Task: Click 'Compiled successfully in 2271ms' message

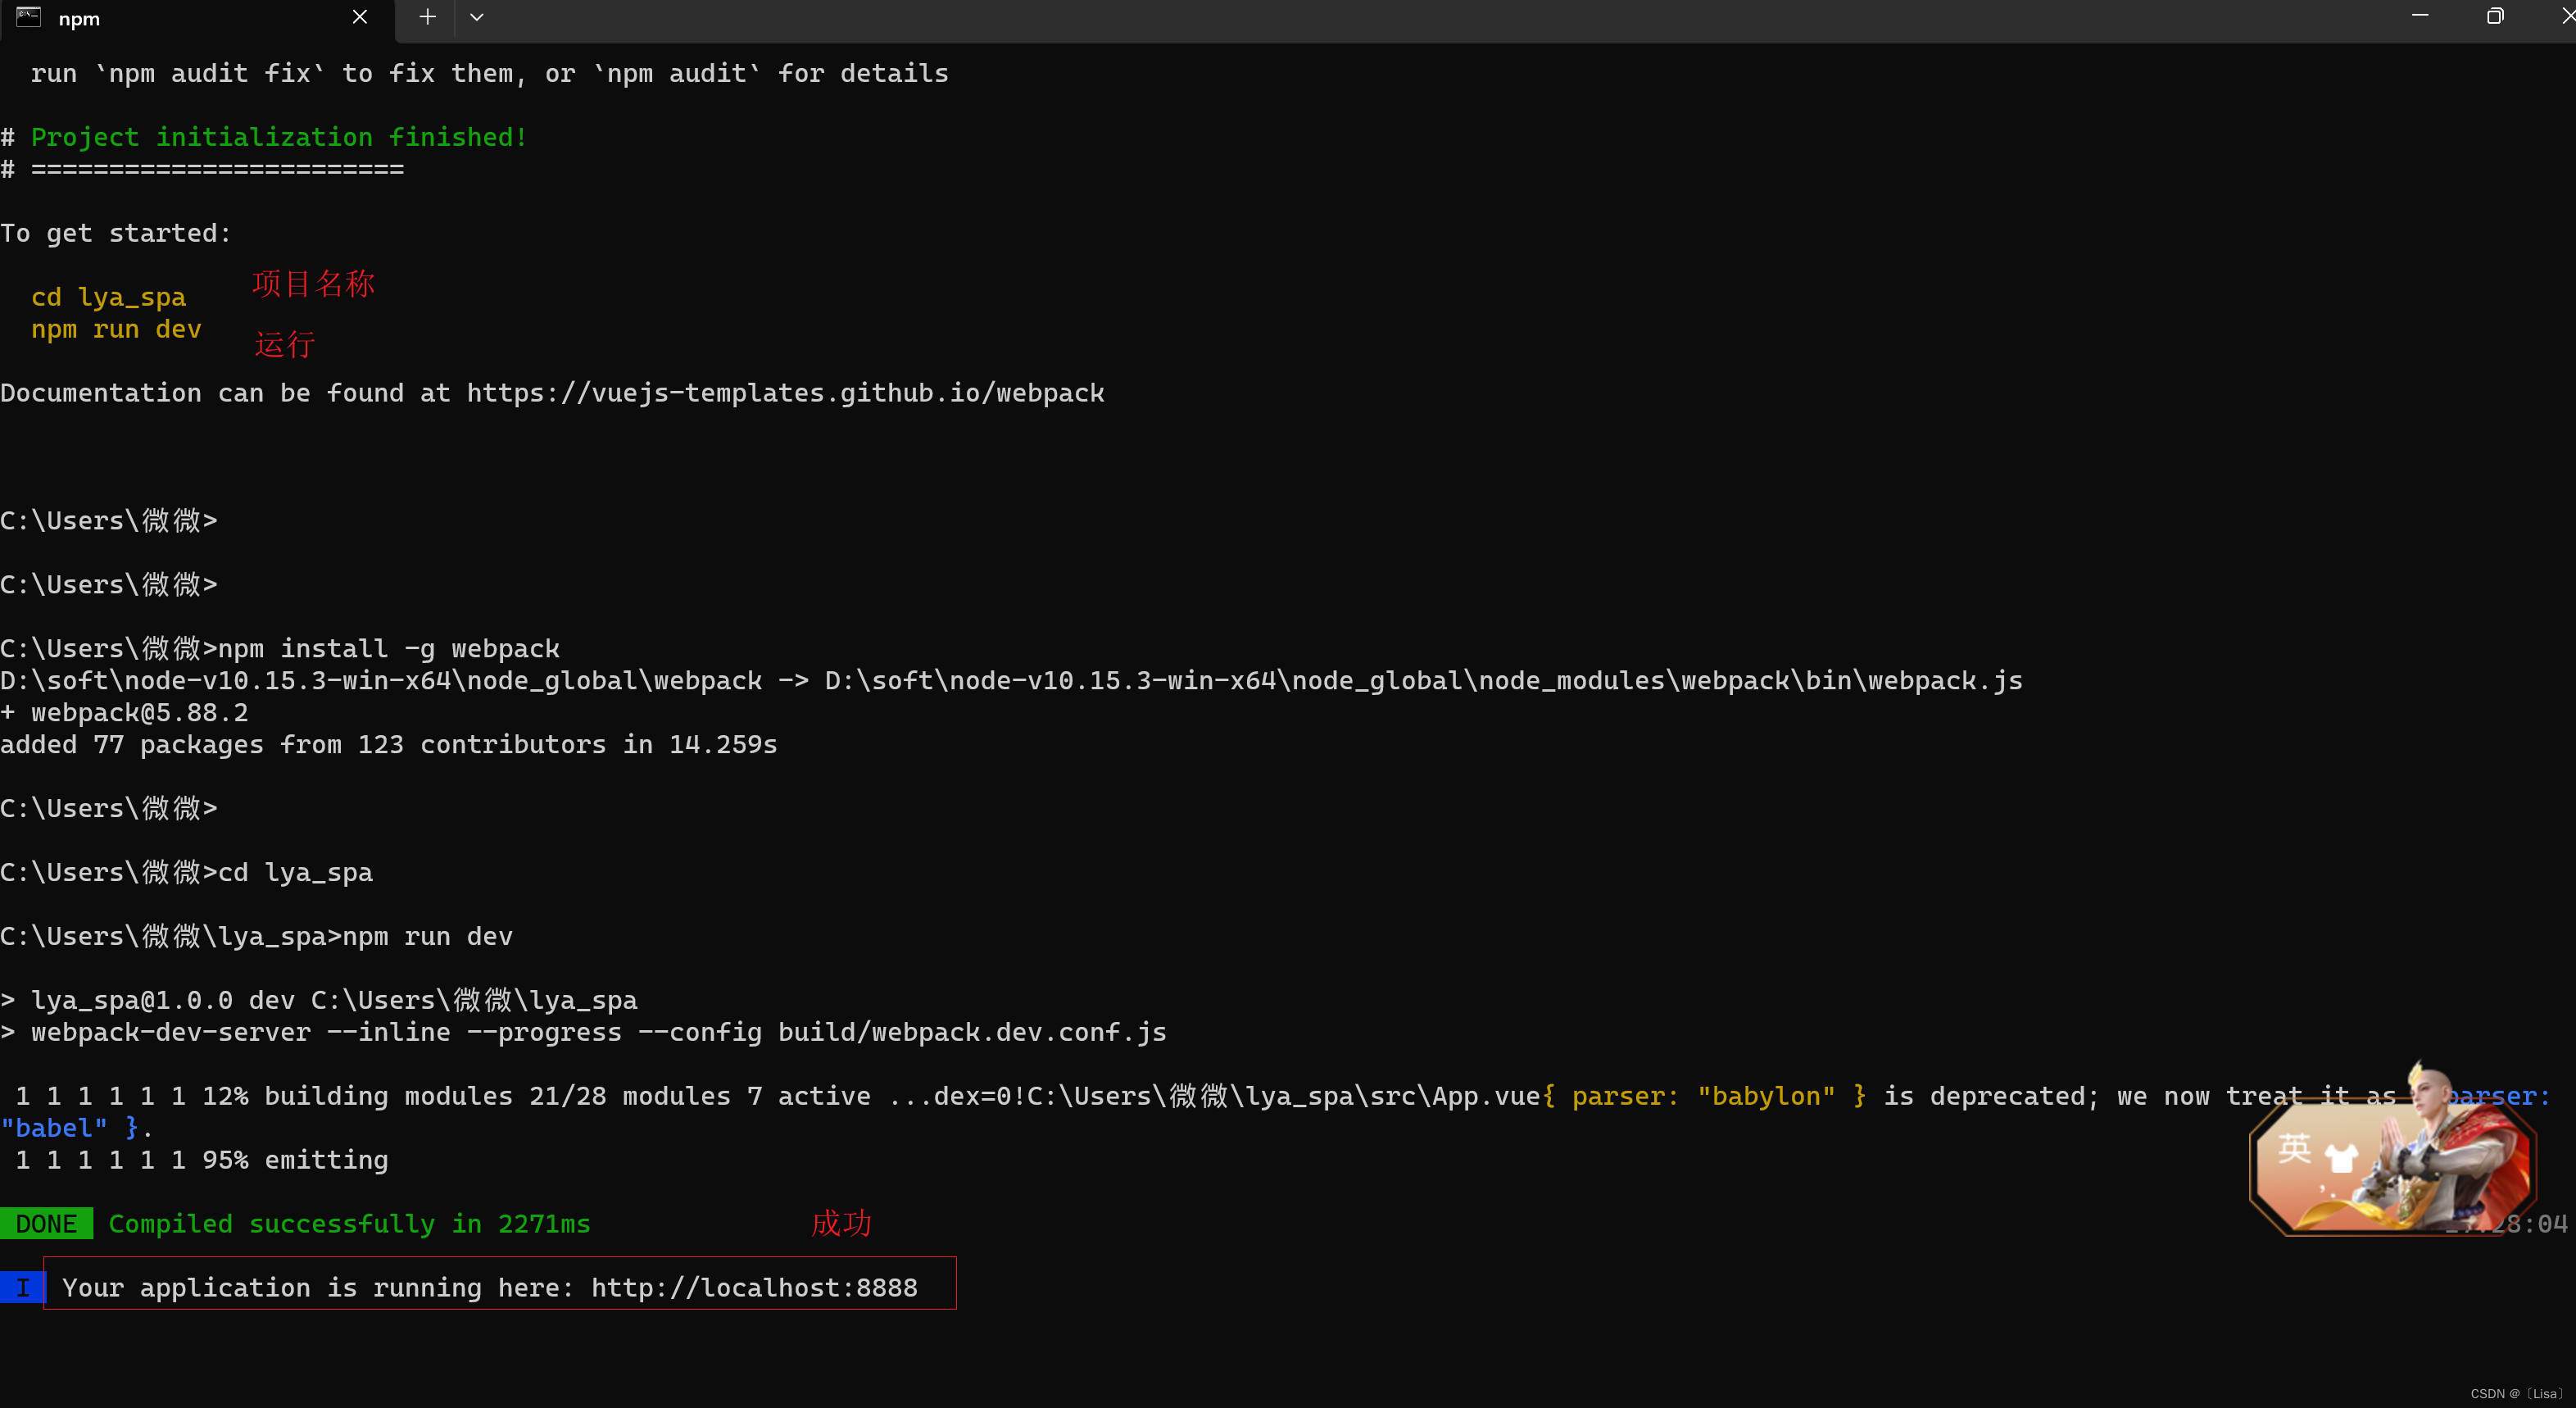Action: pyautogui.click(x=349, y=1224)
